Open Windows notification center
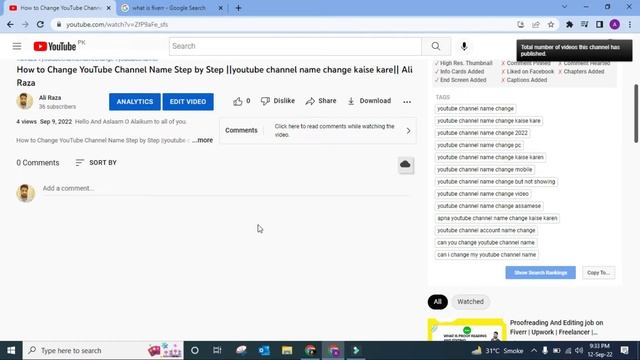This screenshot has height=360, width=640. (x=624, y=350)
